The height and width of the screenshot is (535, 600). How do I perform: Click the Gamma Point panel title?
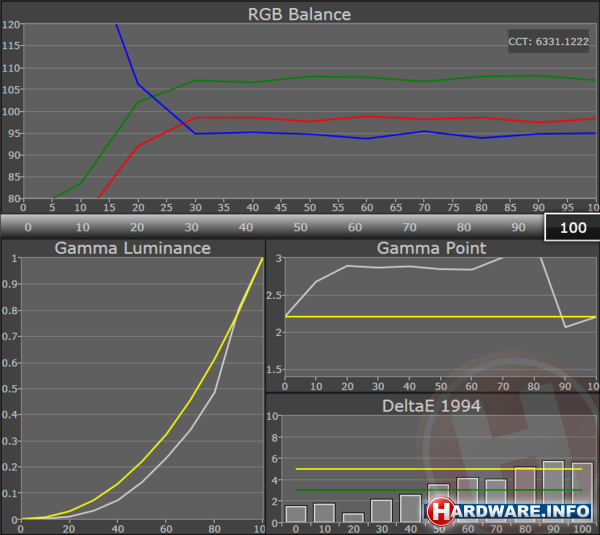coord(432,248)
